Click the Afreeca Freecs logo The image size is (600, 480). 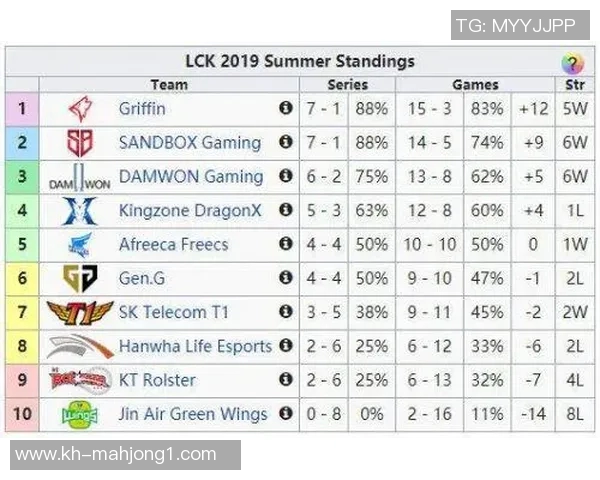click(x=79, y=245)
